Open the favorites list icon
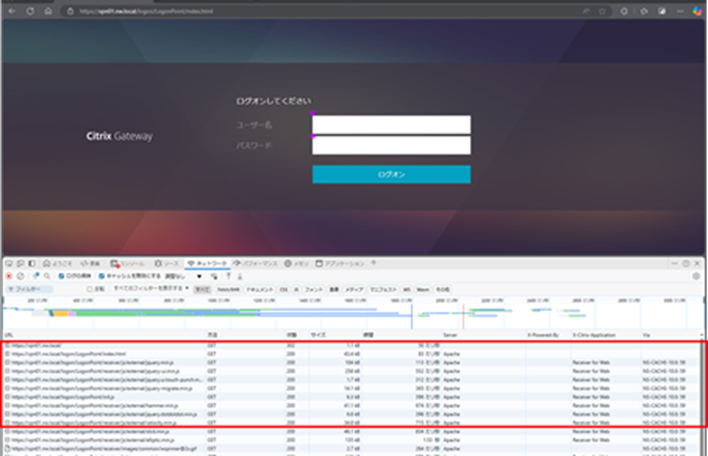The width and height of the screenshot is (708, 456). (644, 11)
